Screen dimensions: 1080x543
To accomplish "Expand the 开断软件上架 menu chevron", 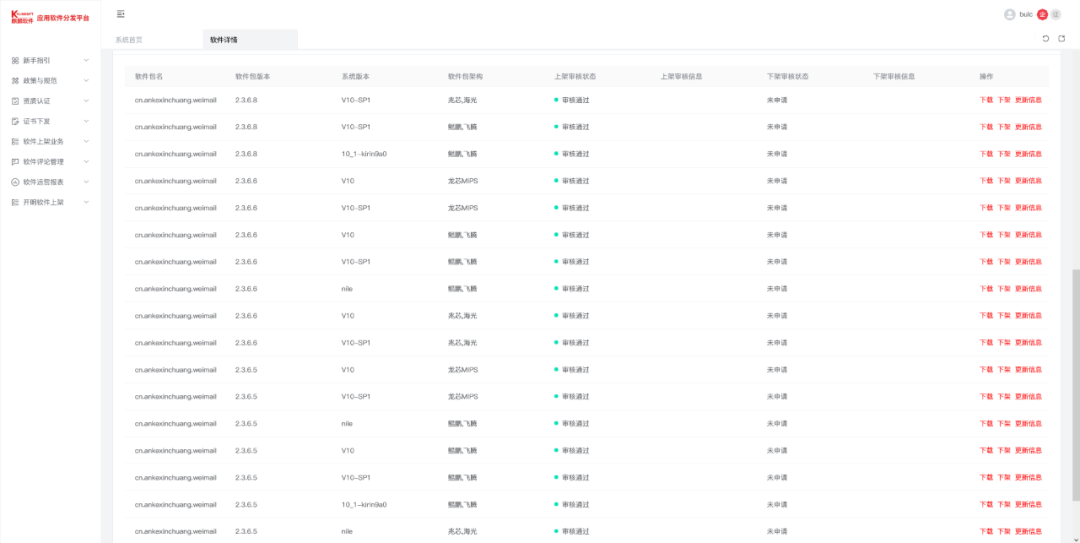I will [86, 202].
